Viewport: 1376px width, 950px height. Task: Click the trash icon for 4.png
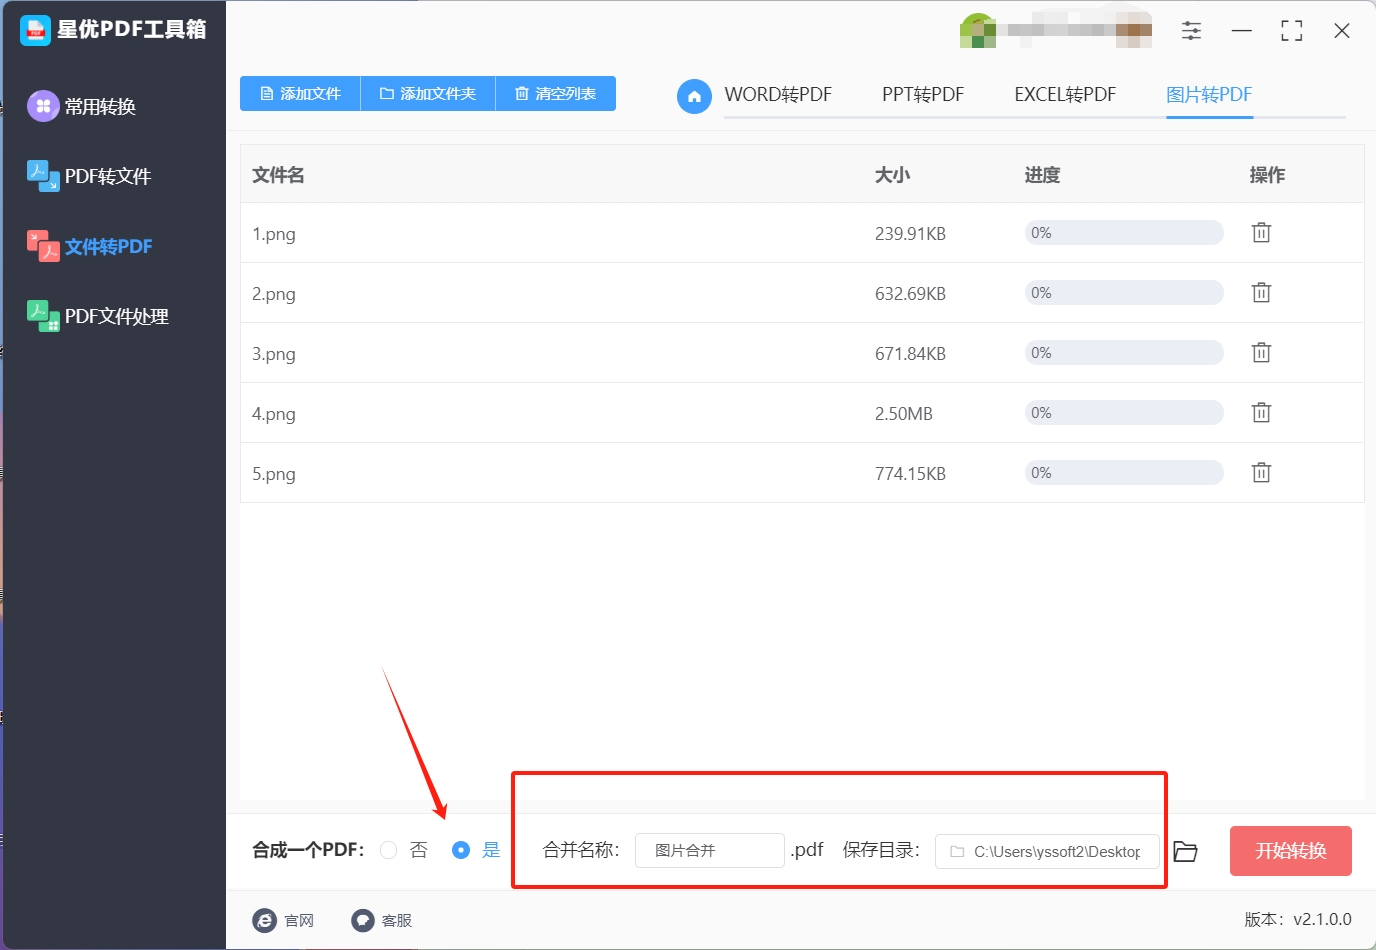[1261, 412]
